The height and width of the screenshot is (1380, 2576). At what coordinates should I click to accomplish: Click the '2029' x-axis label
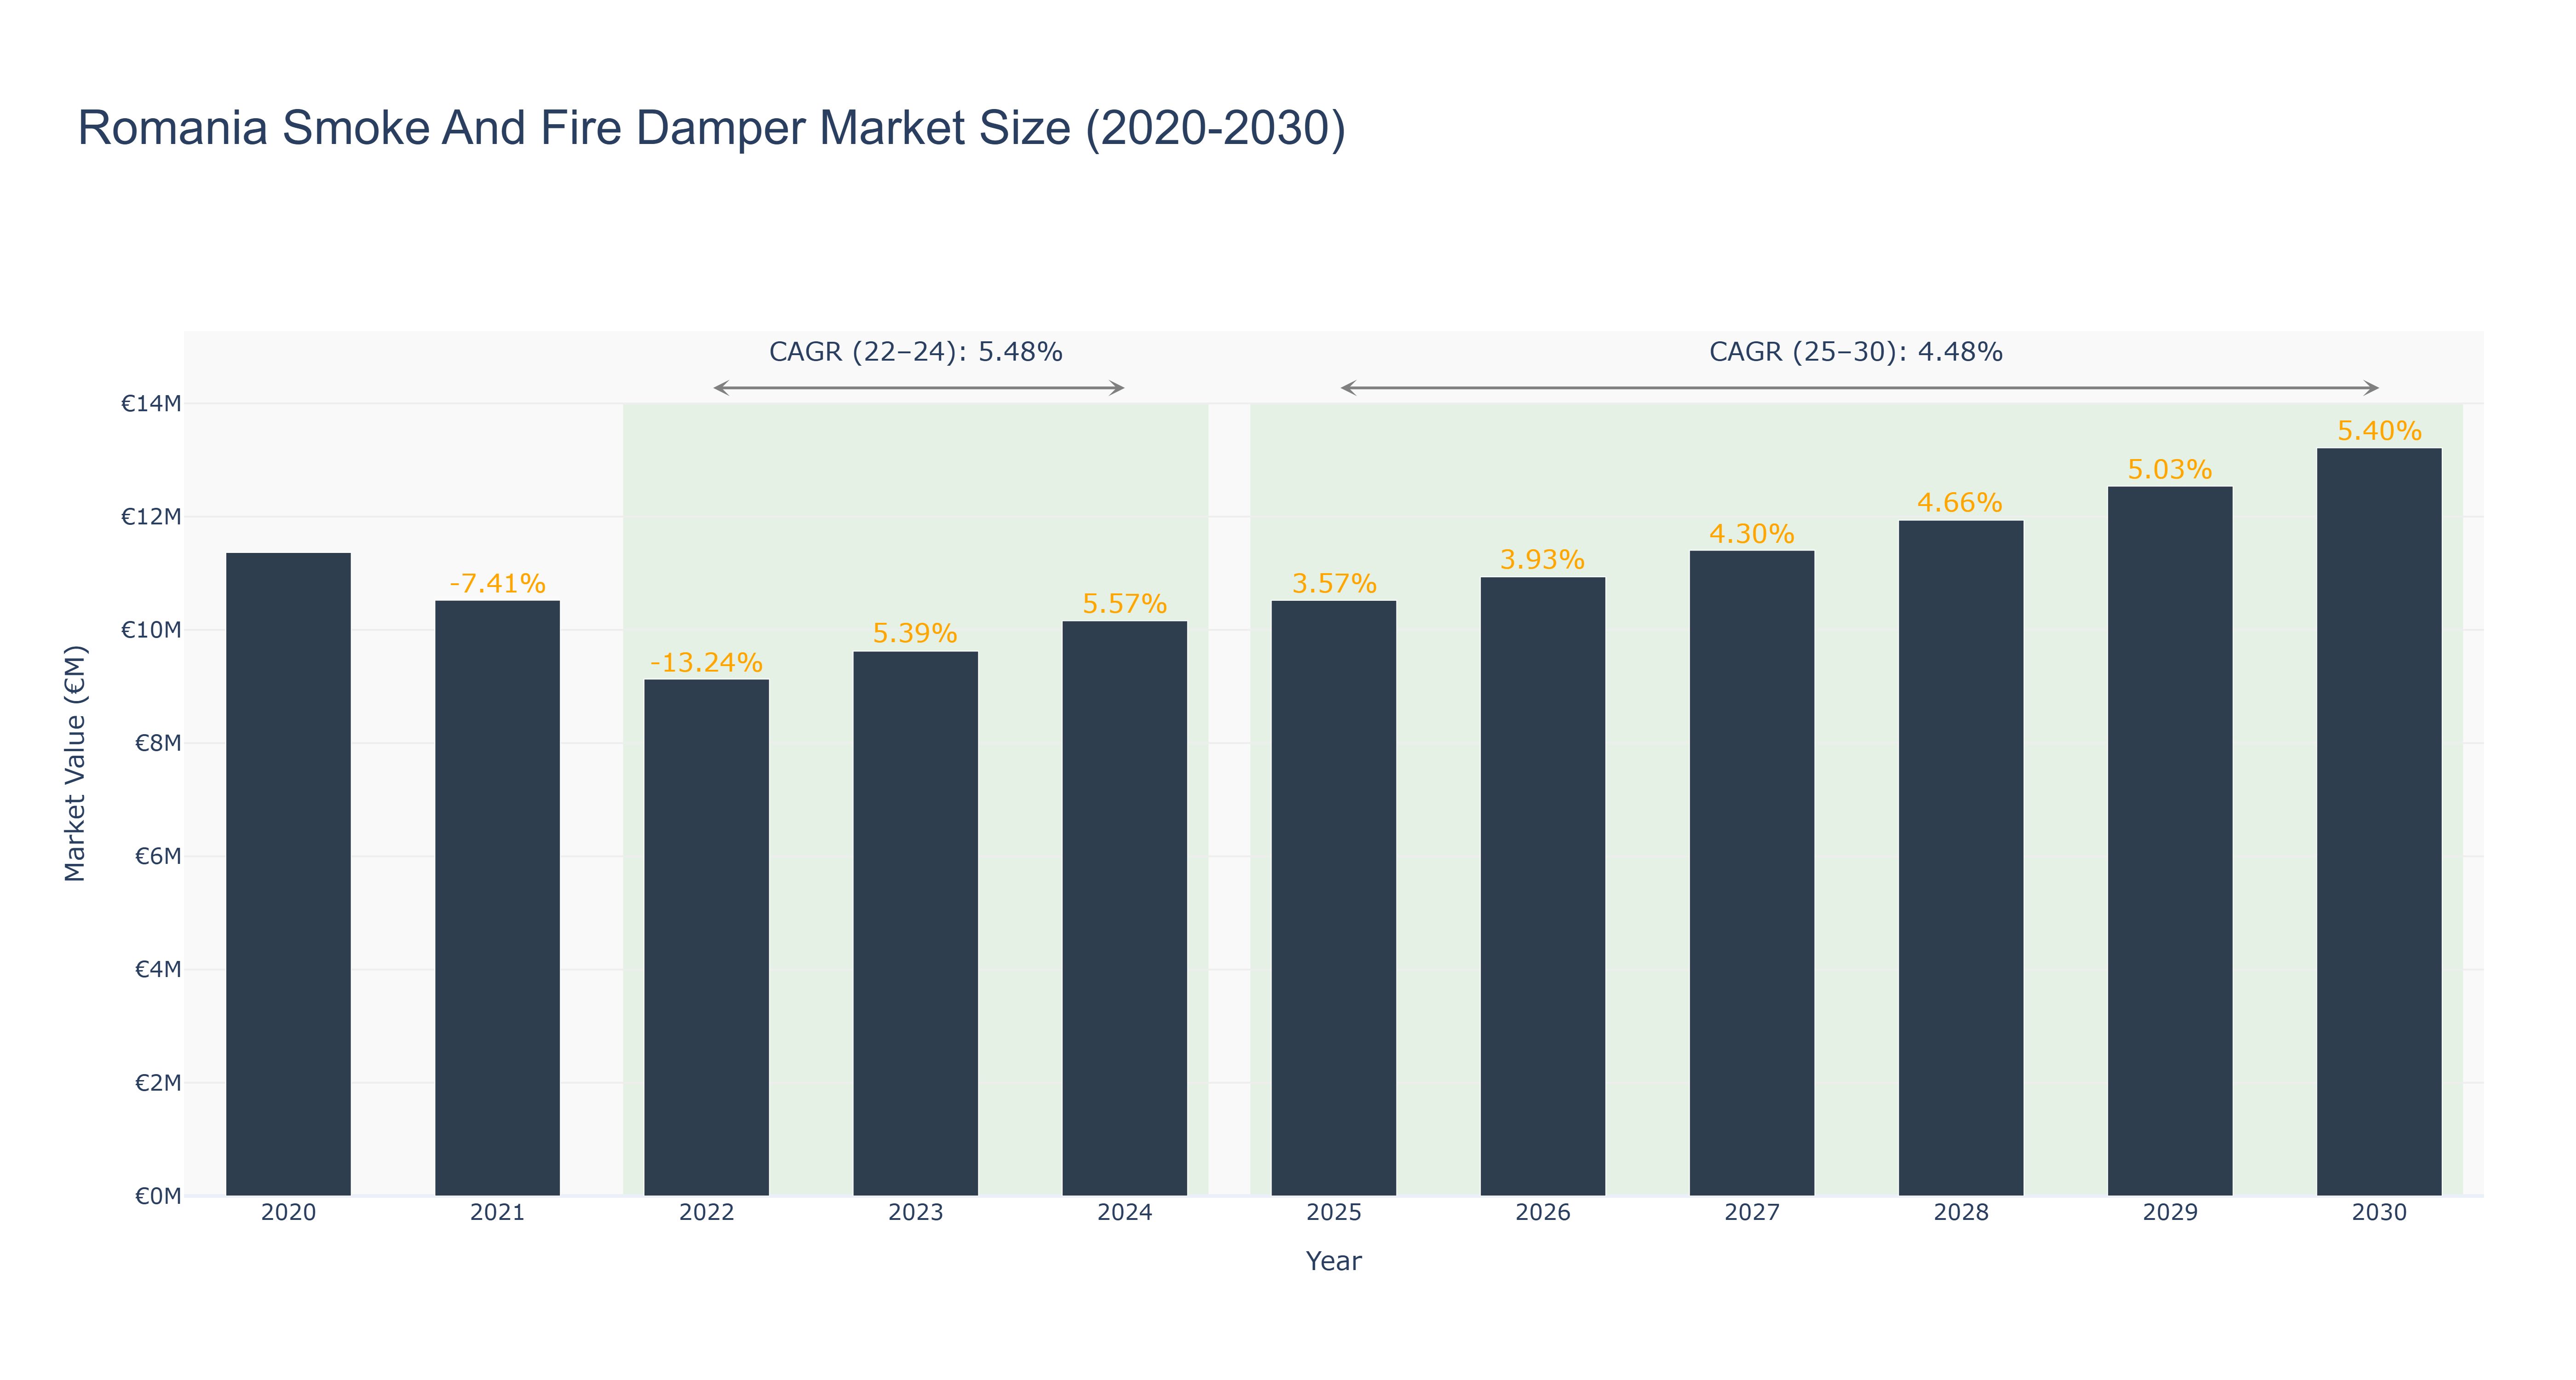click(2169, 1213)
